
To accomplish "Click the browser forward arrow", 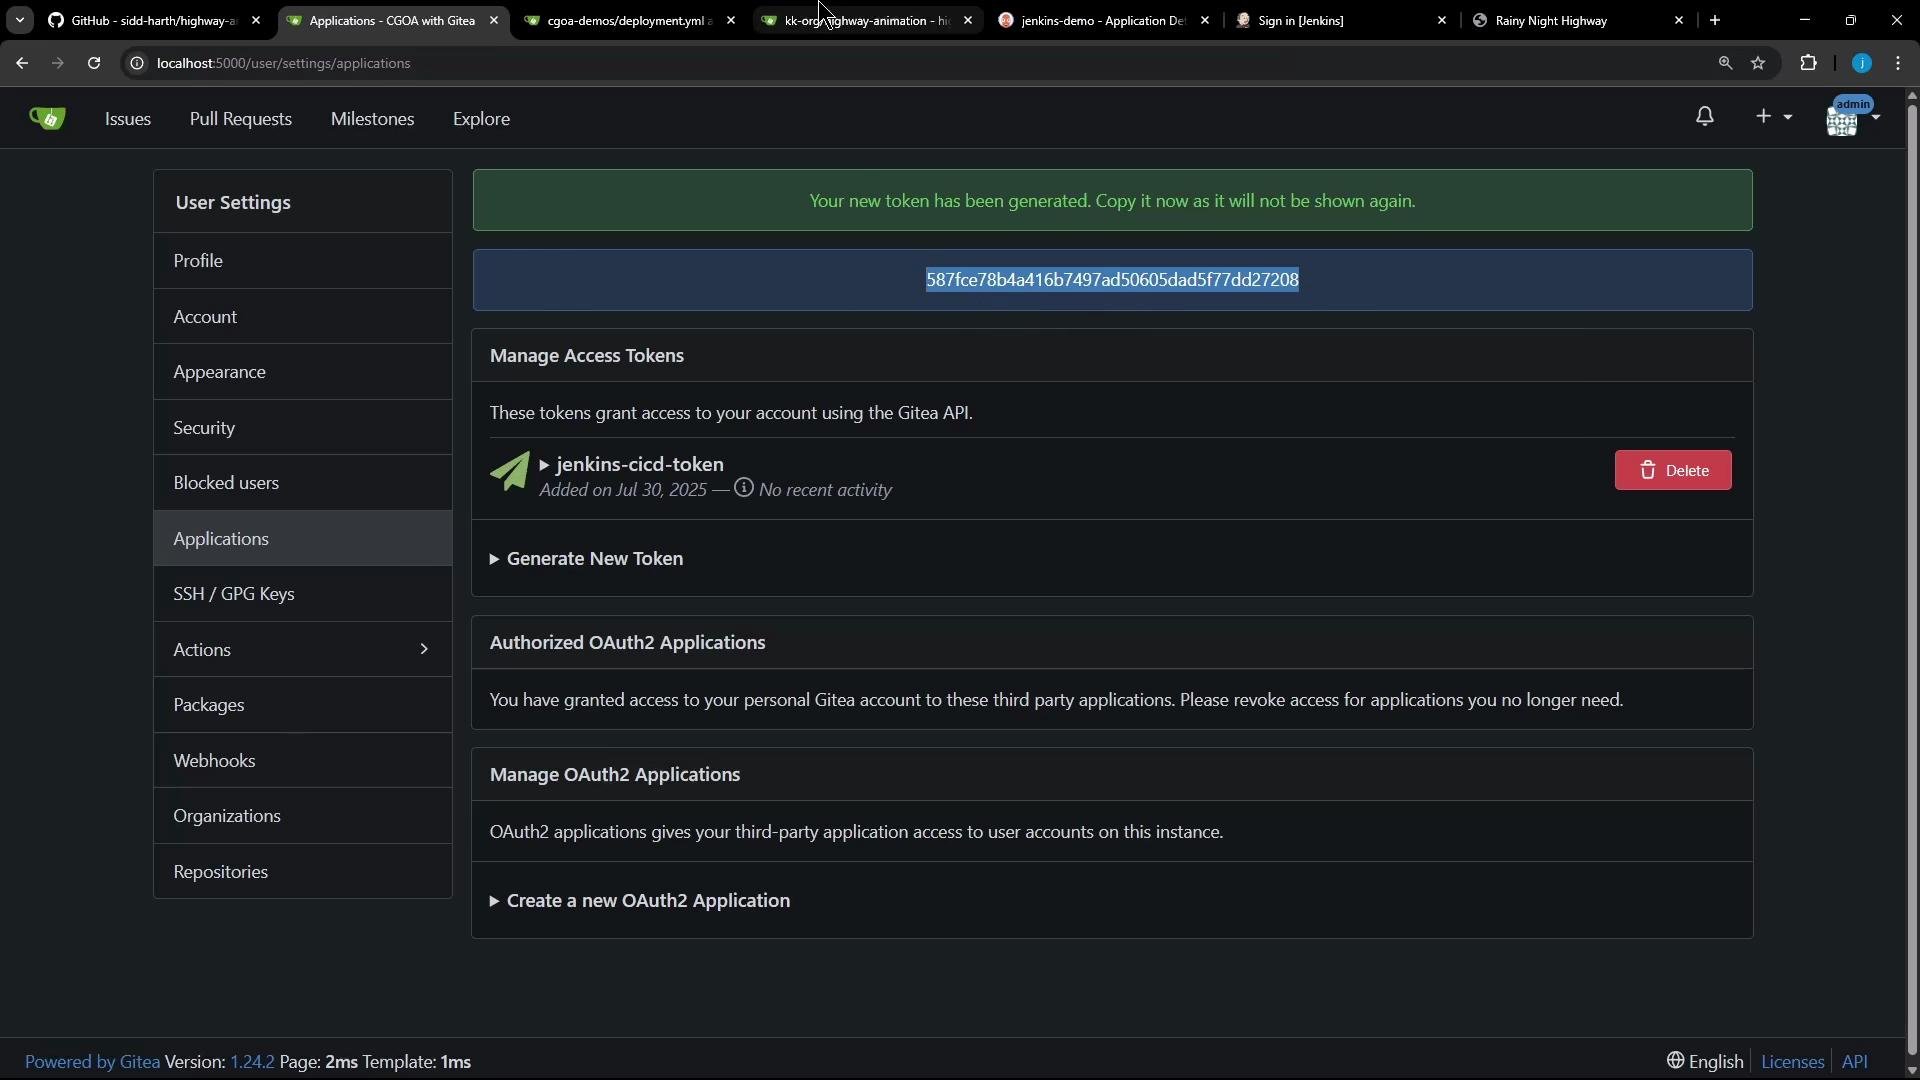I will click(x=57, y=63).
